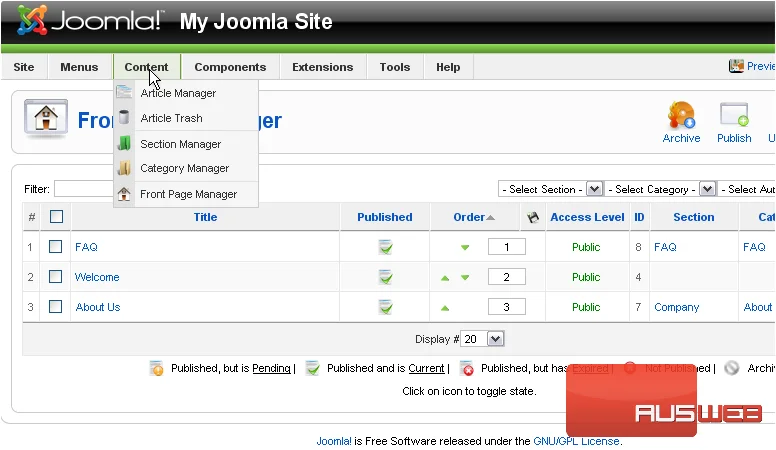Open the Content menu
The image size is (776, 450).
point(146,67)
